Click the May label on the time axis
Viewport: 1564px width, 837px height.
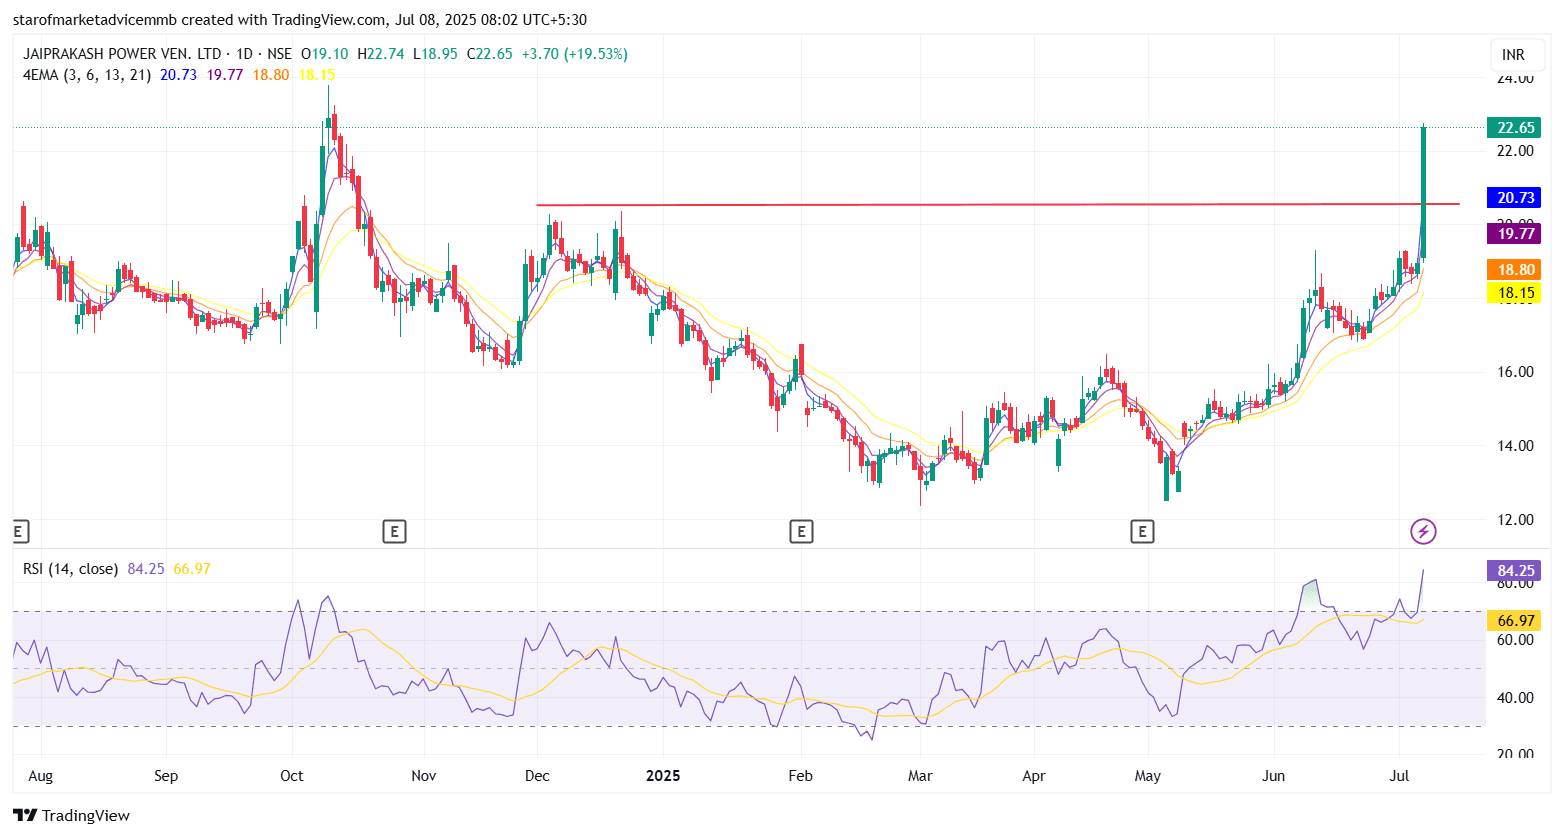click(x=1148, y=776)
